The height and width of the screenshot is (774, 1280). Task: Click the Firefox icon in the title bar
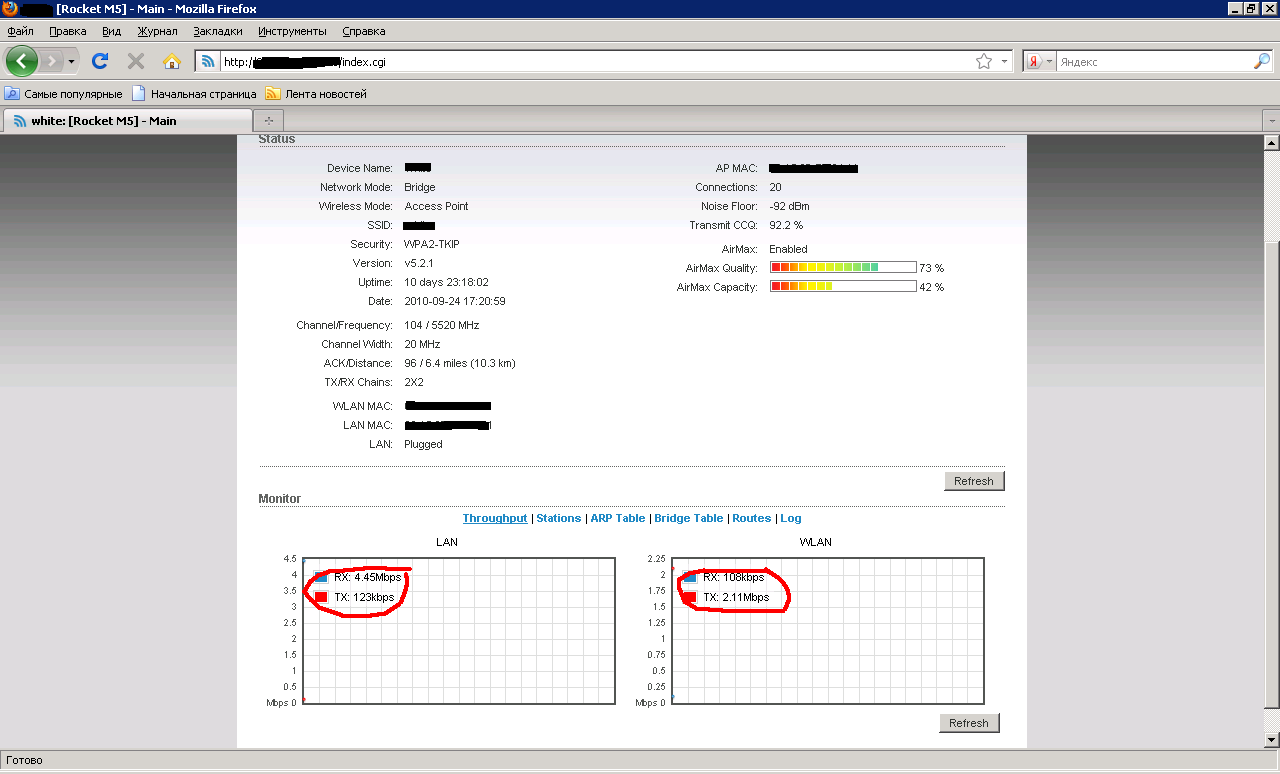click(11, 9)
